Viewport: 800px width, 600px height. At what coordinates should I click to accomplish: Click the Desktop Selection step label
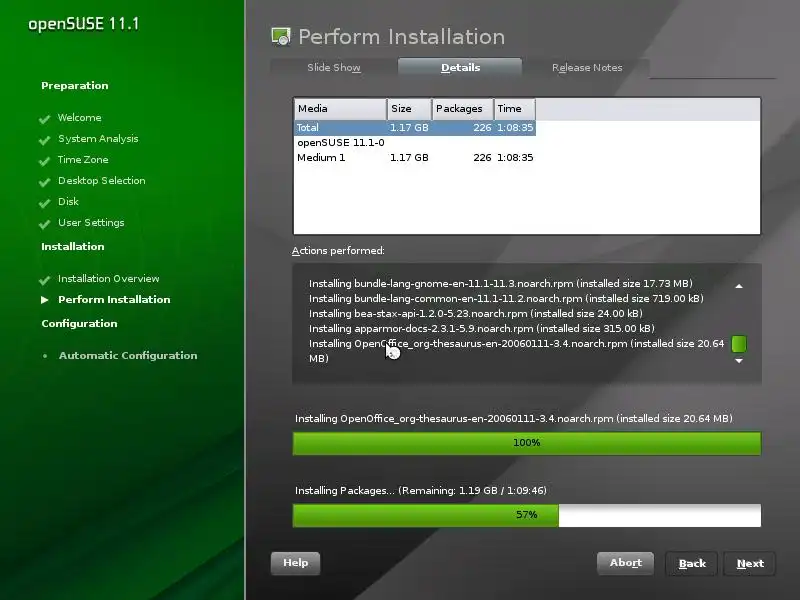(x=102, y=181)
